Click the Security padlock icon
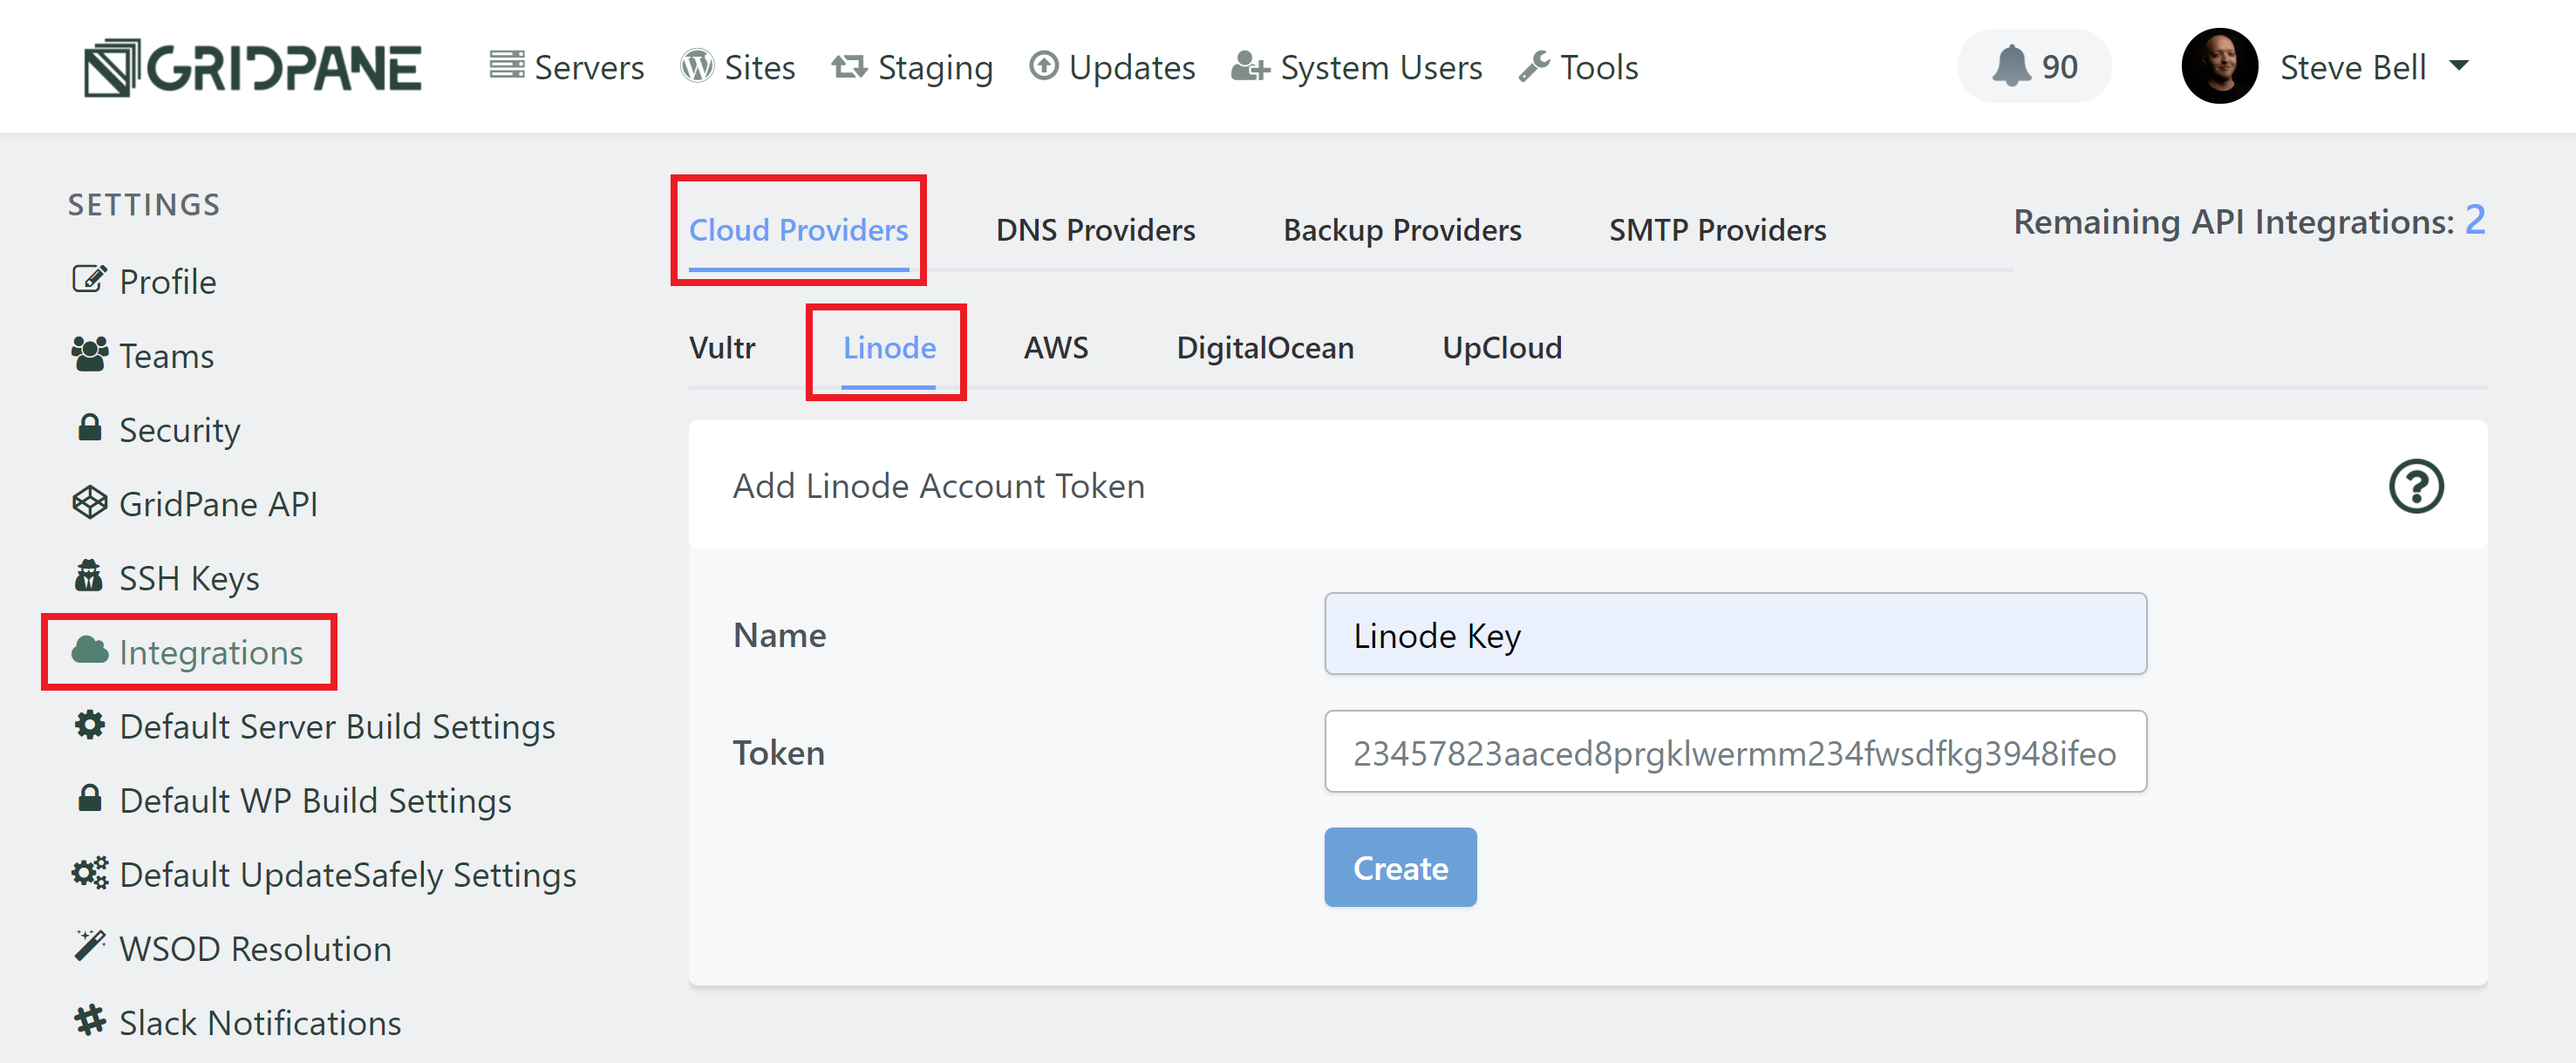 pyautogui.click(x=89, y=427)
